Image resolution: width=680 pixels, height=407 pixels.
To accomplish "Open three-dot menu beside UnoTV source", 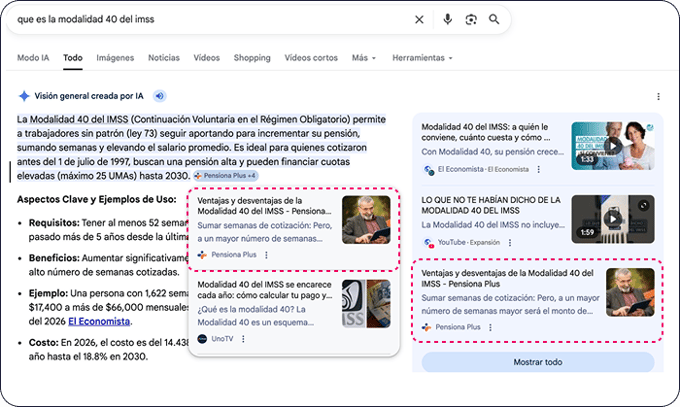I will [x=243, y=339].
